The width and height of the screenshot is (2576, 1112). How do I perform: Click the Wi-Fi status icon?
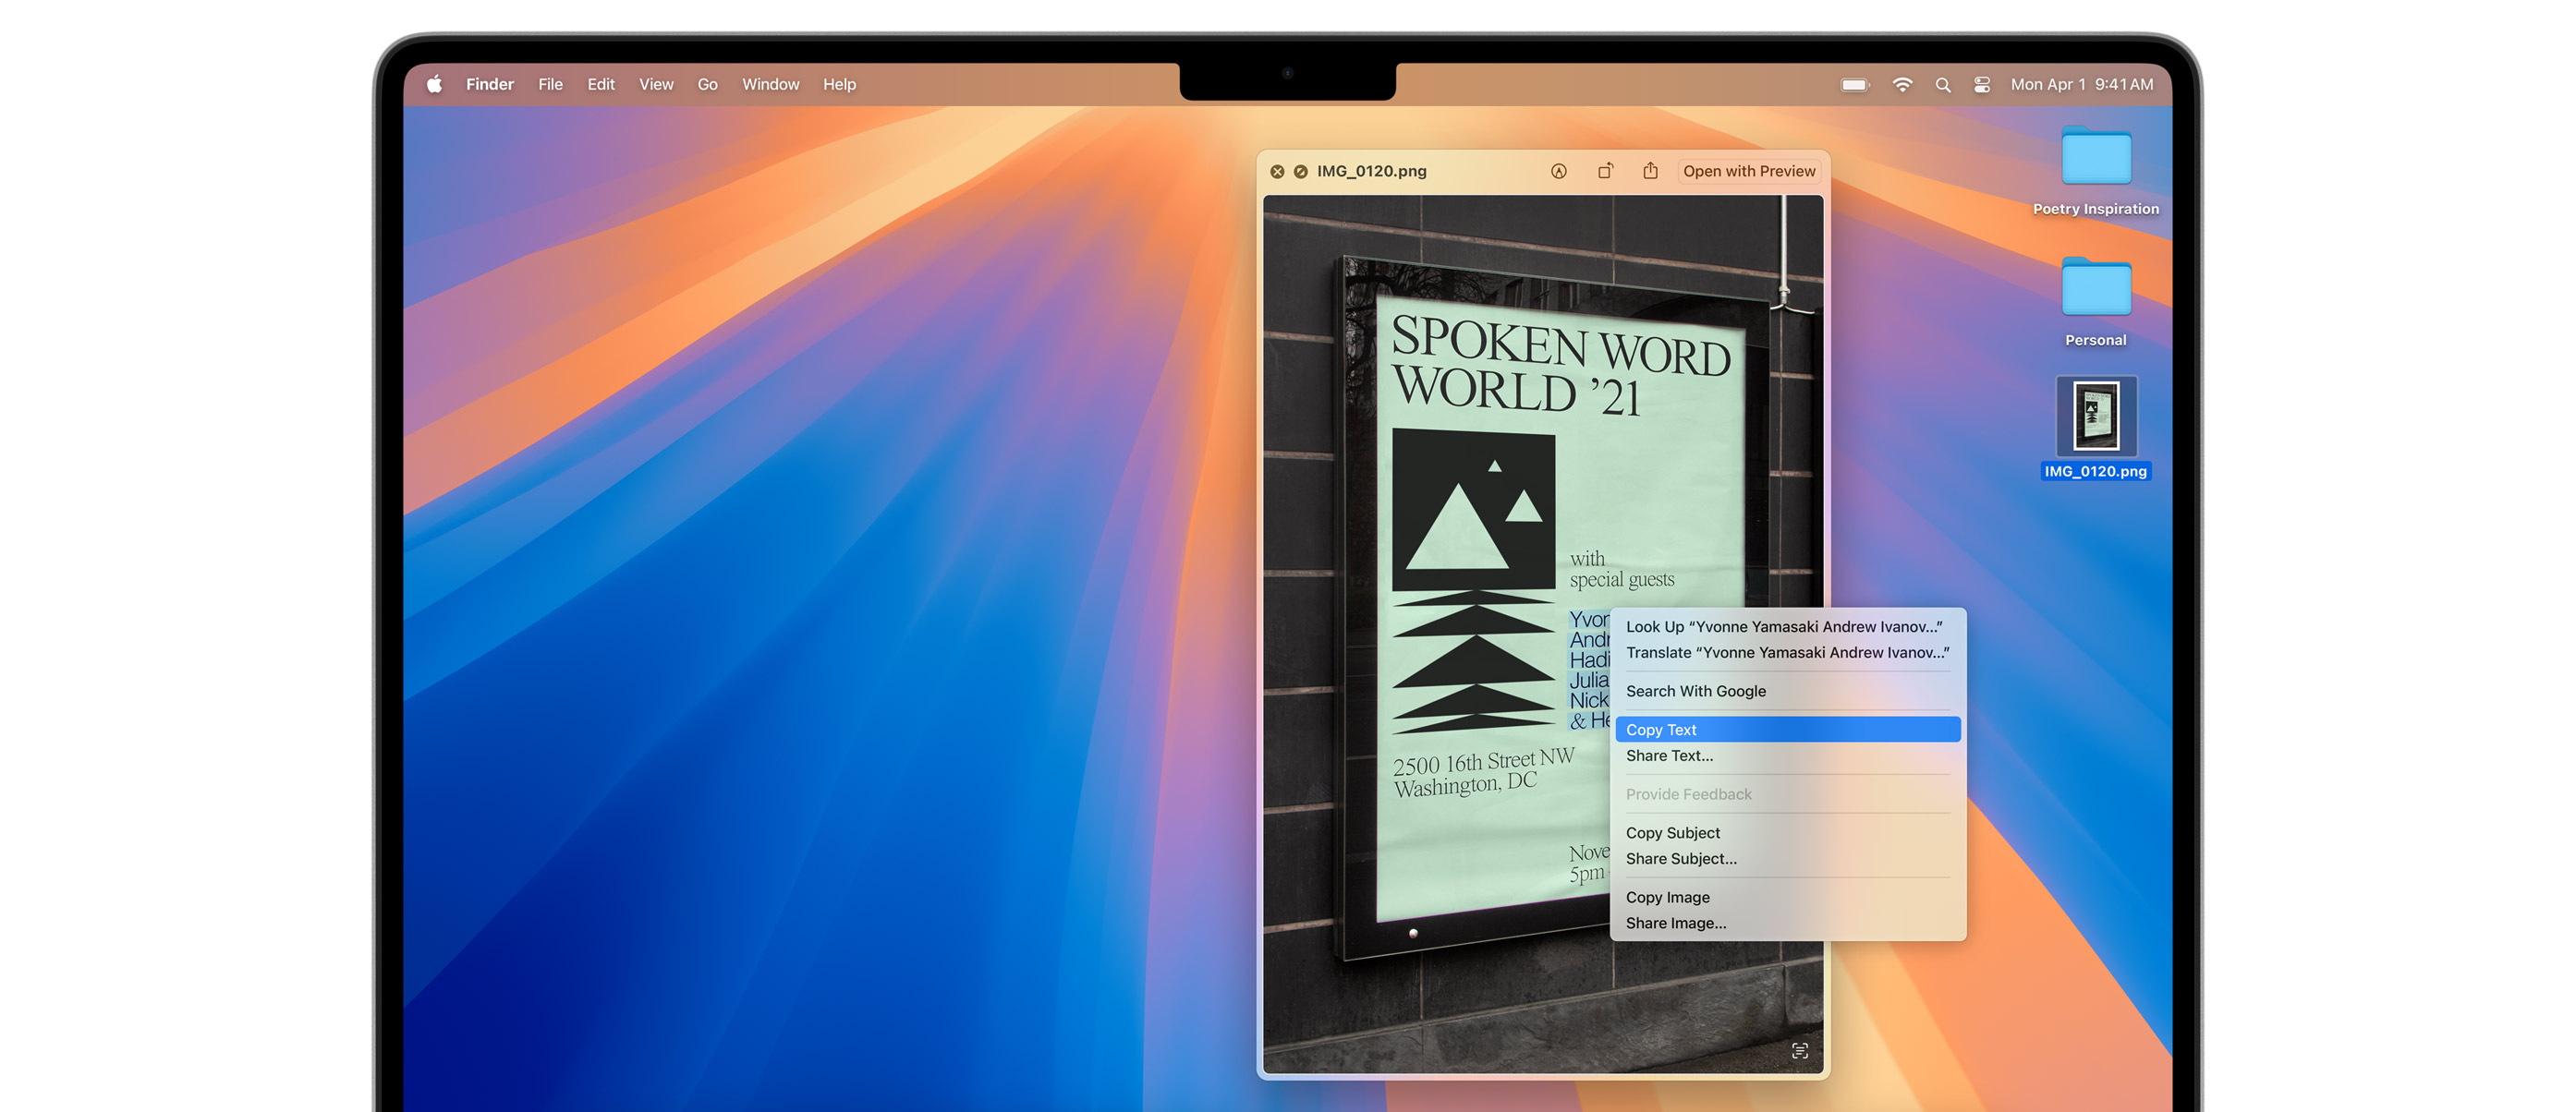click(x=1902, y=85)
